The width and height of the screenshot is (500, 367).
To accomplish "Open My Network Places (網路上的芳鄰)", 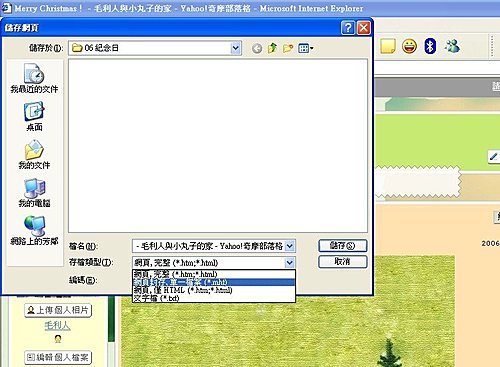I will pos(34,231).
